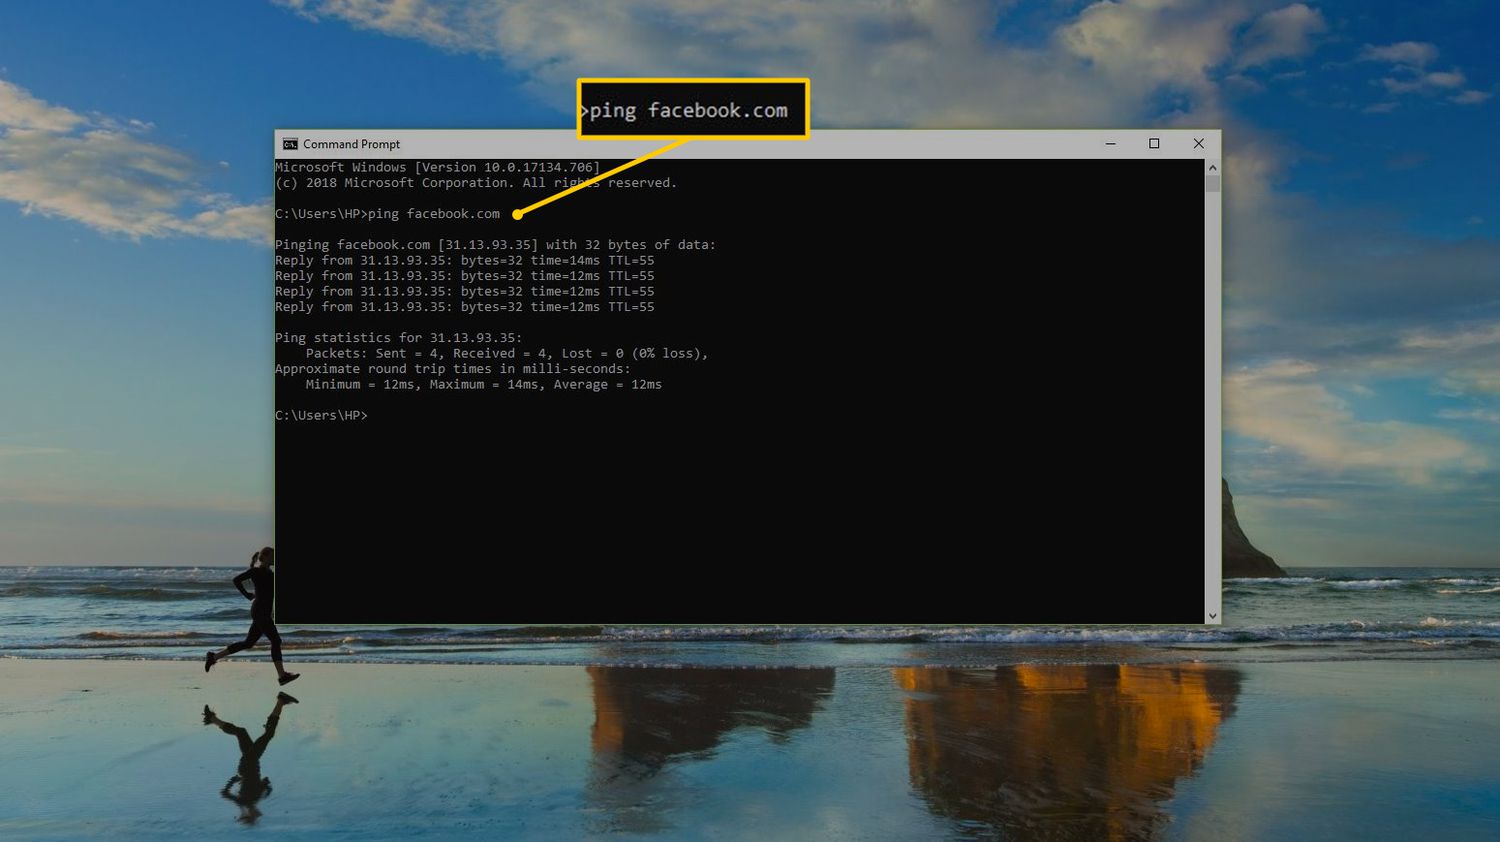Close the Command Prompt window
This screenshot has width=1500, height=842.
pos(1198,144)
